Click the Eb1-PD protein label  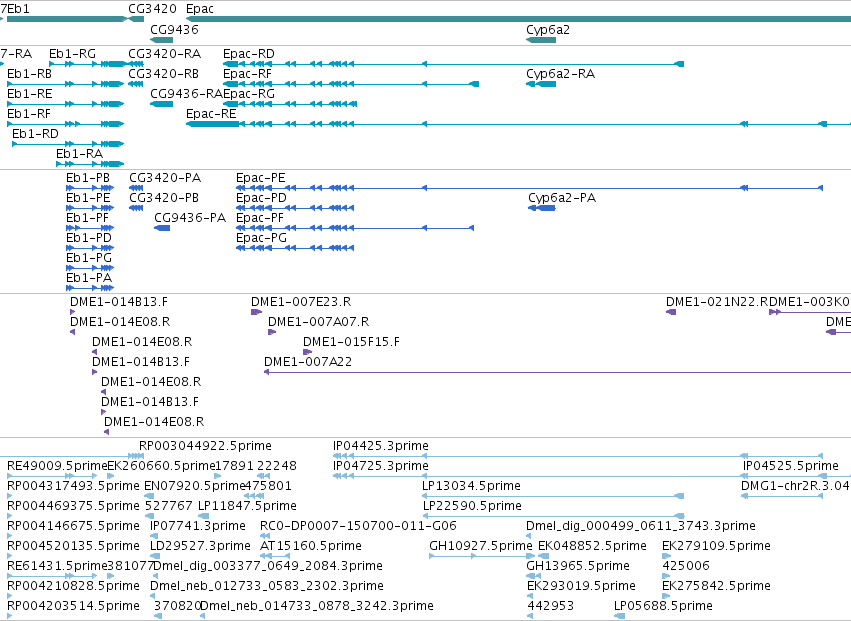[x=89, y=238]
